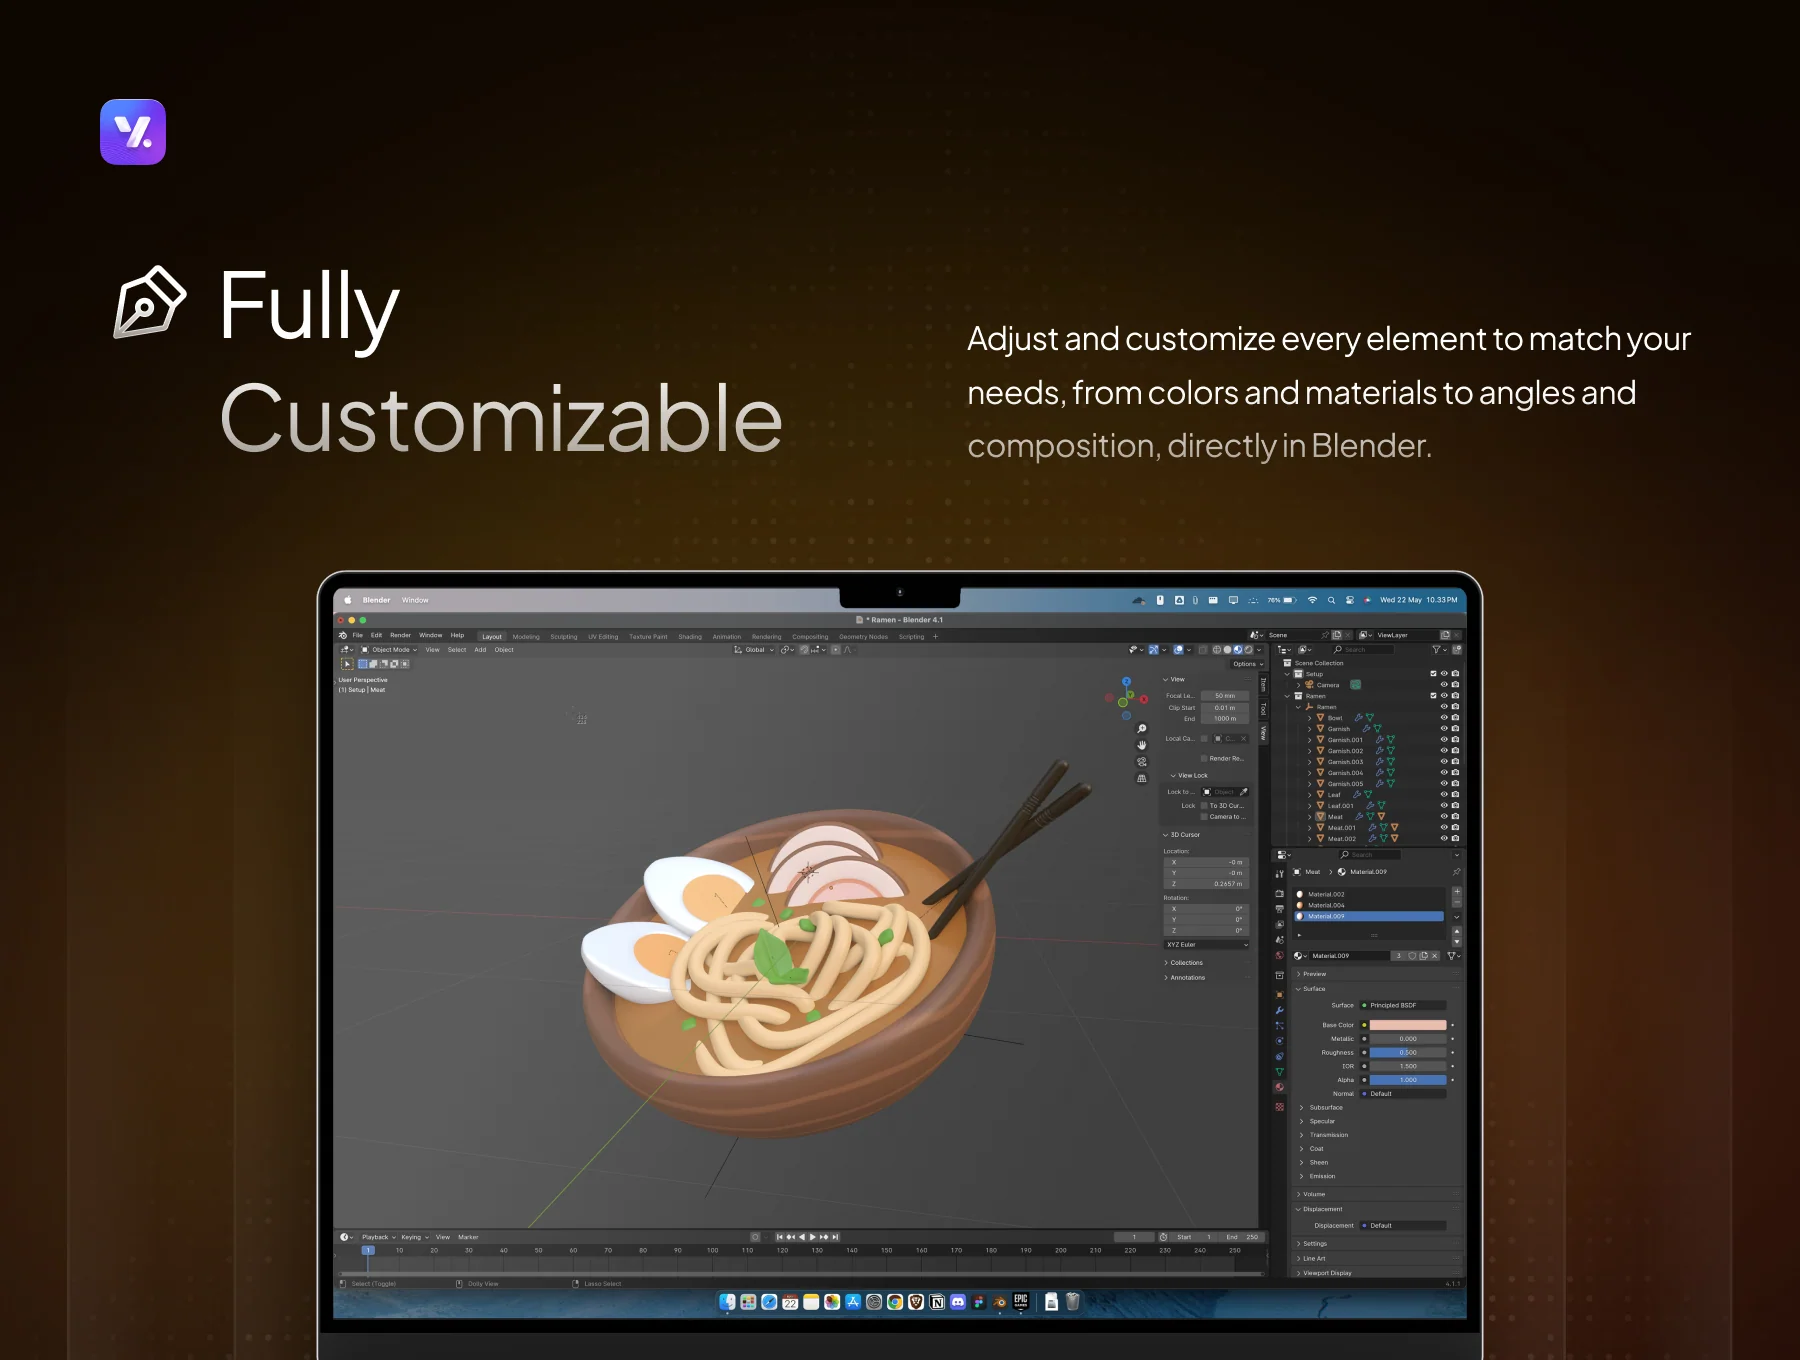Select Material.004 in material slots list
The width and height of the screenshot is (1800, 1360).
tap(1369, 905)
